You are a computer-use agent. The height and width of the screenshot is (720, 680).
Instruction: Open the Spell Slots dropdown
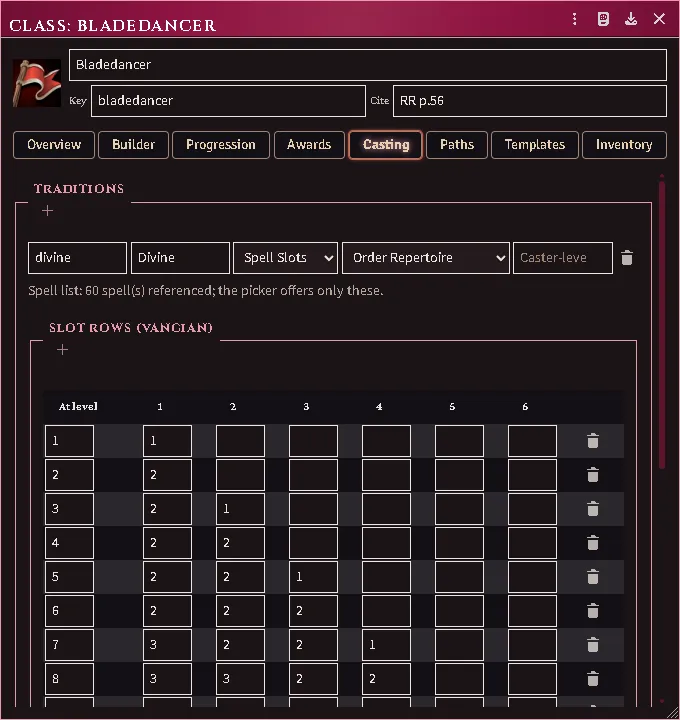point(286,258)
